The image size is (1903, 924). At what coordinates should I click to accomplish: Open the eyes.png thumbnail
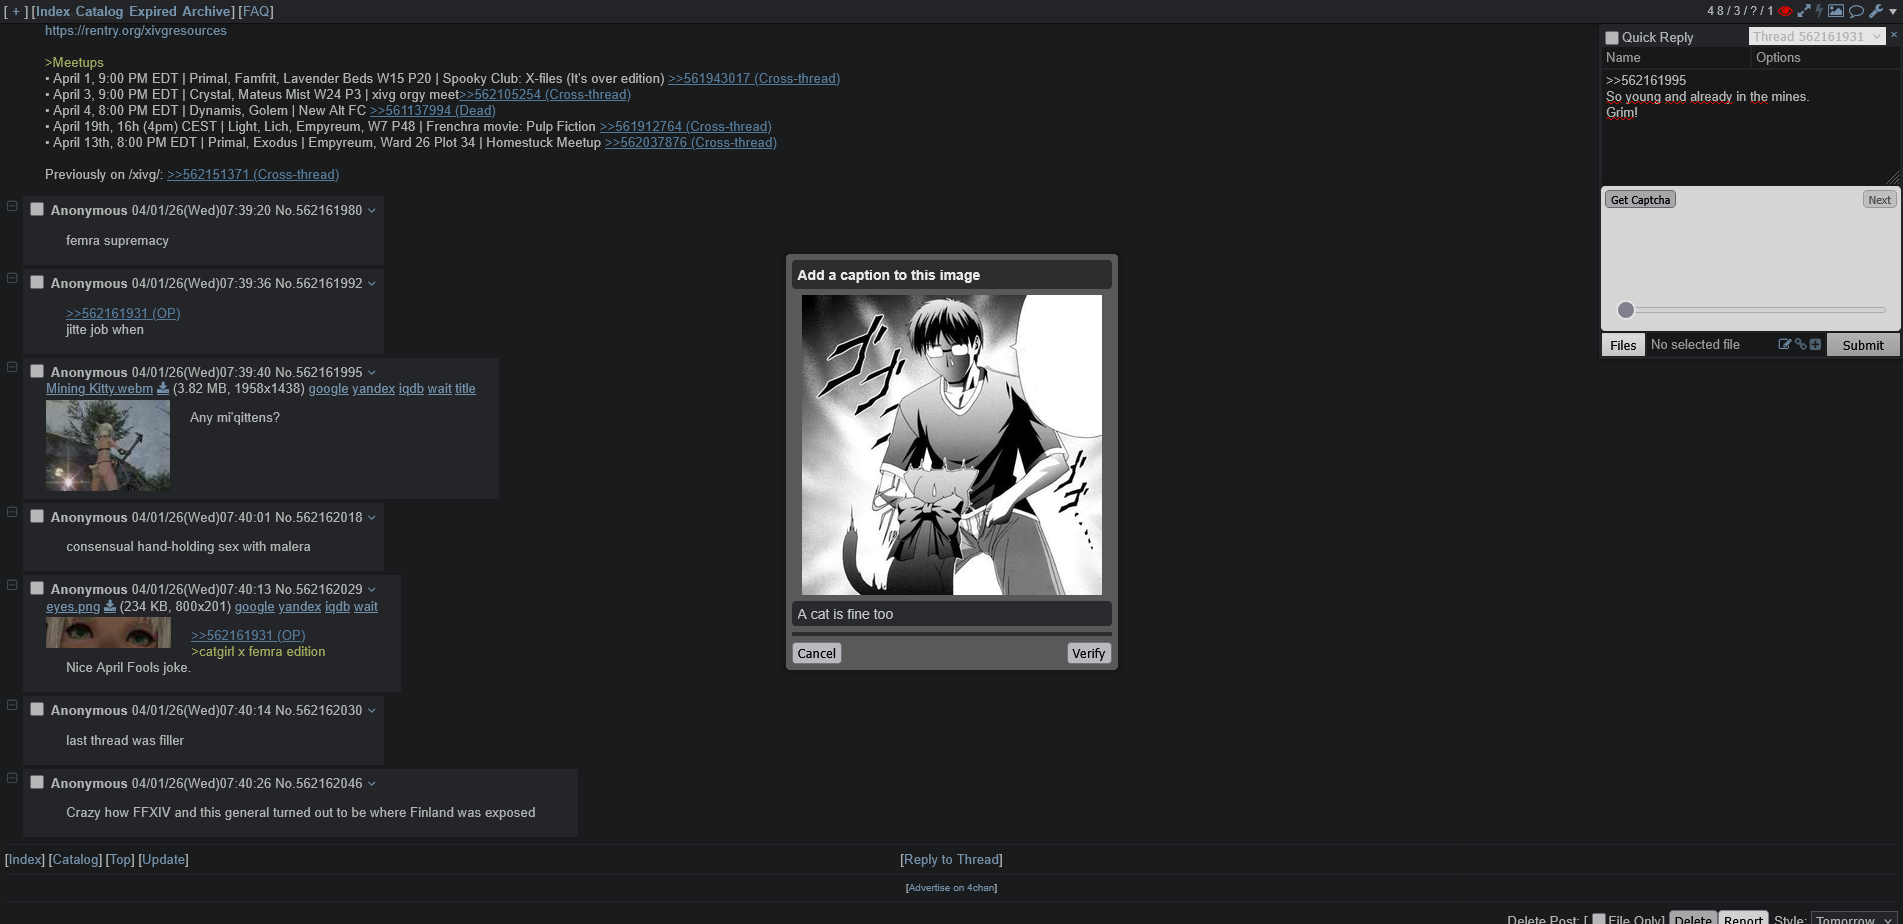tap(108, 632)
